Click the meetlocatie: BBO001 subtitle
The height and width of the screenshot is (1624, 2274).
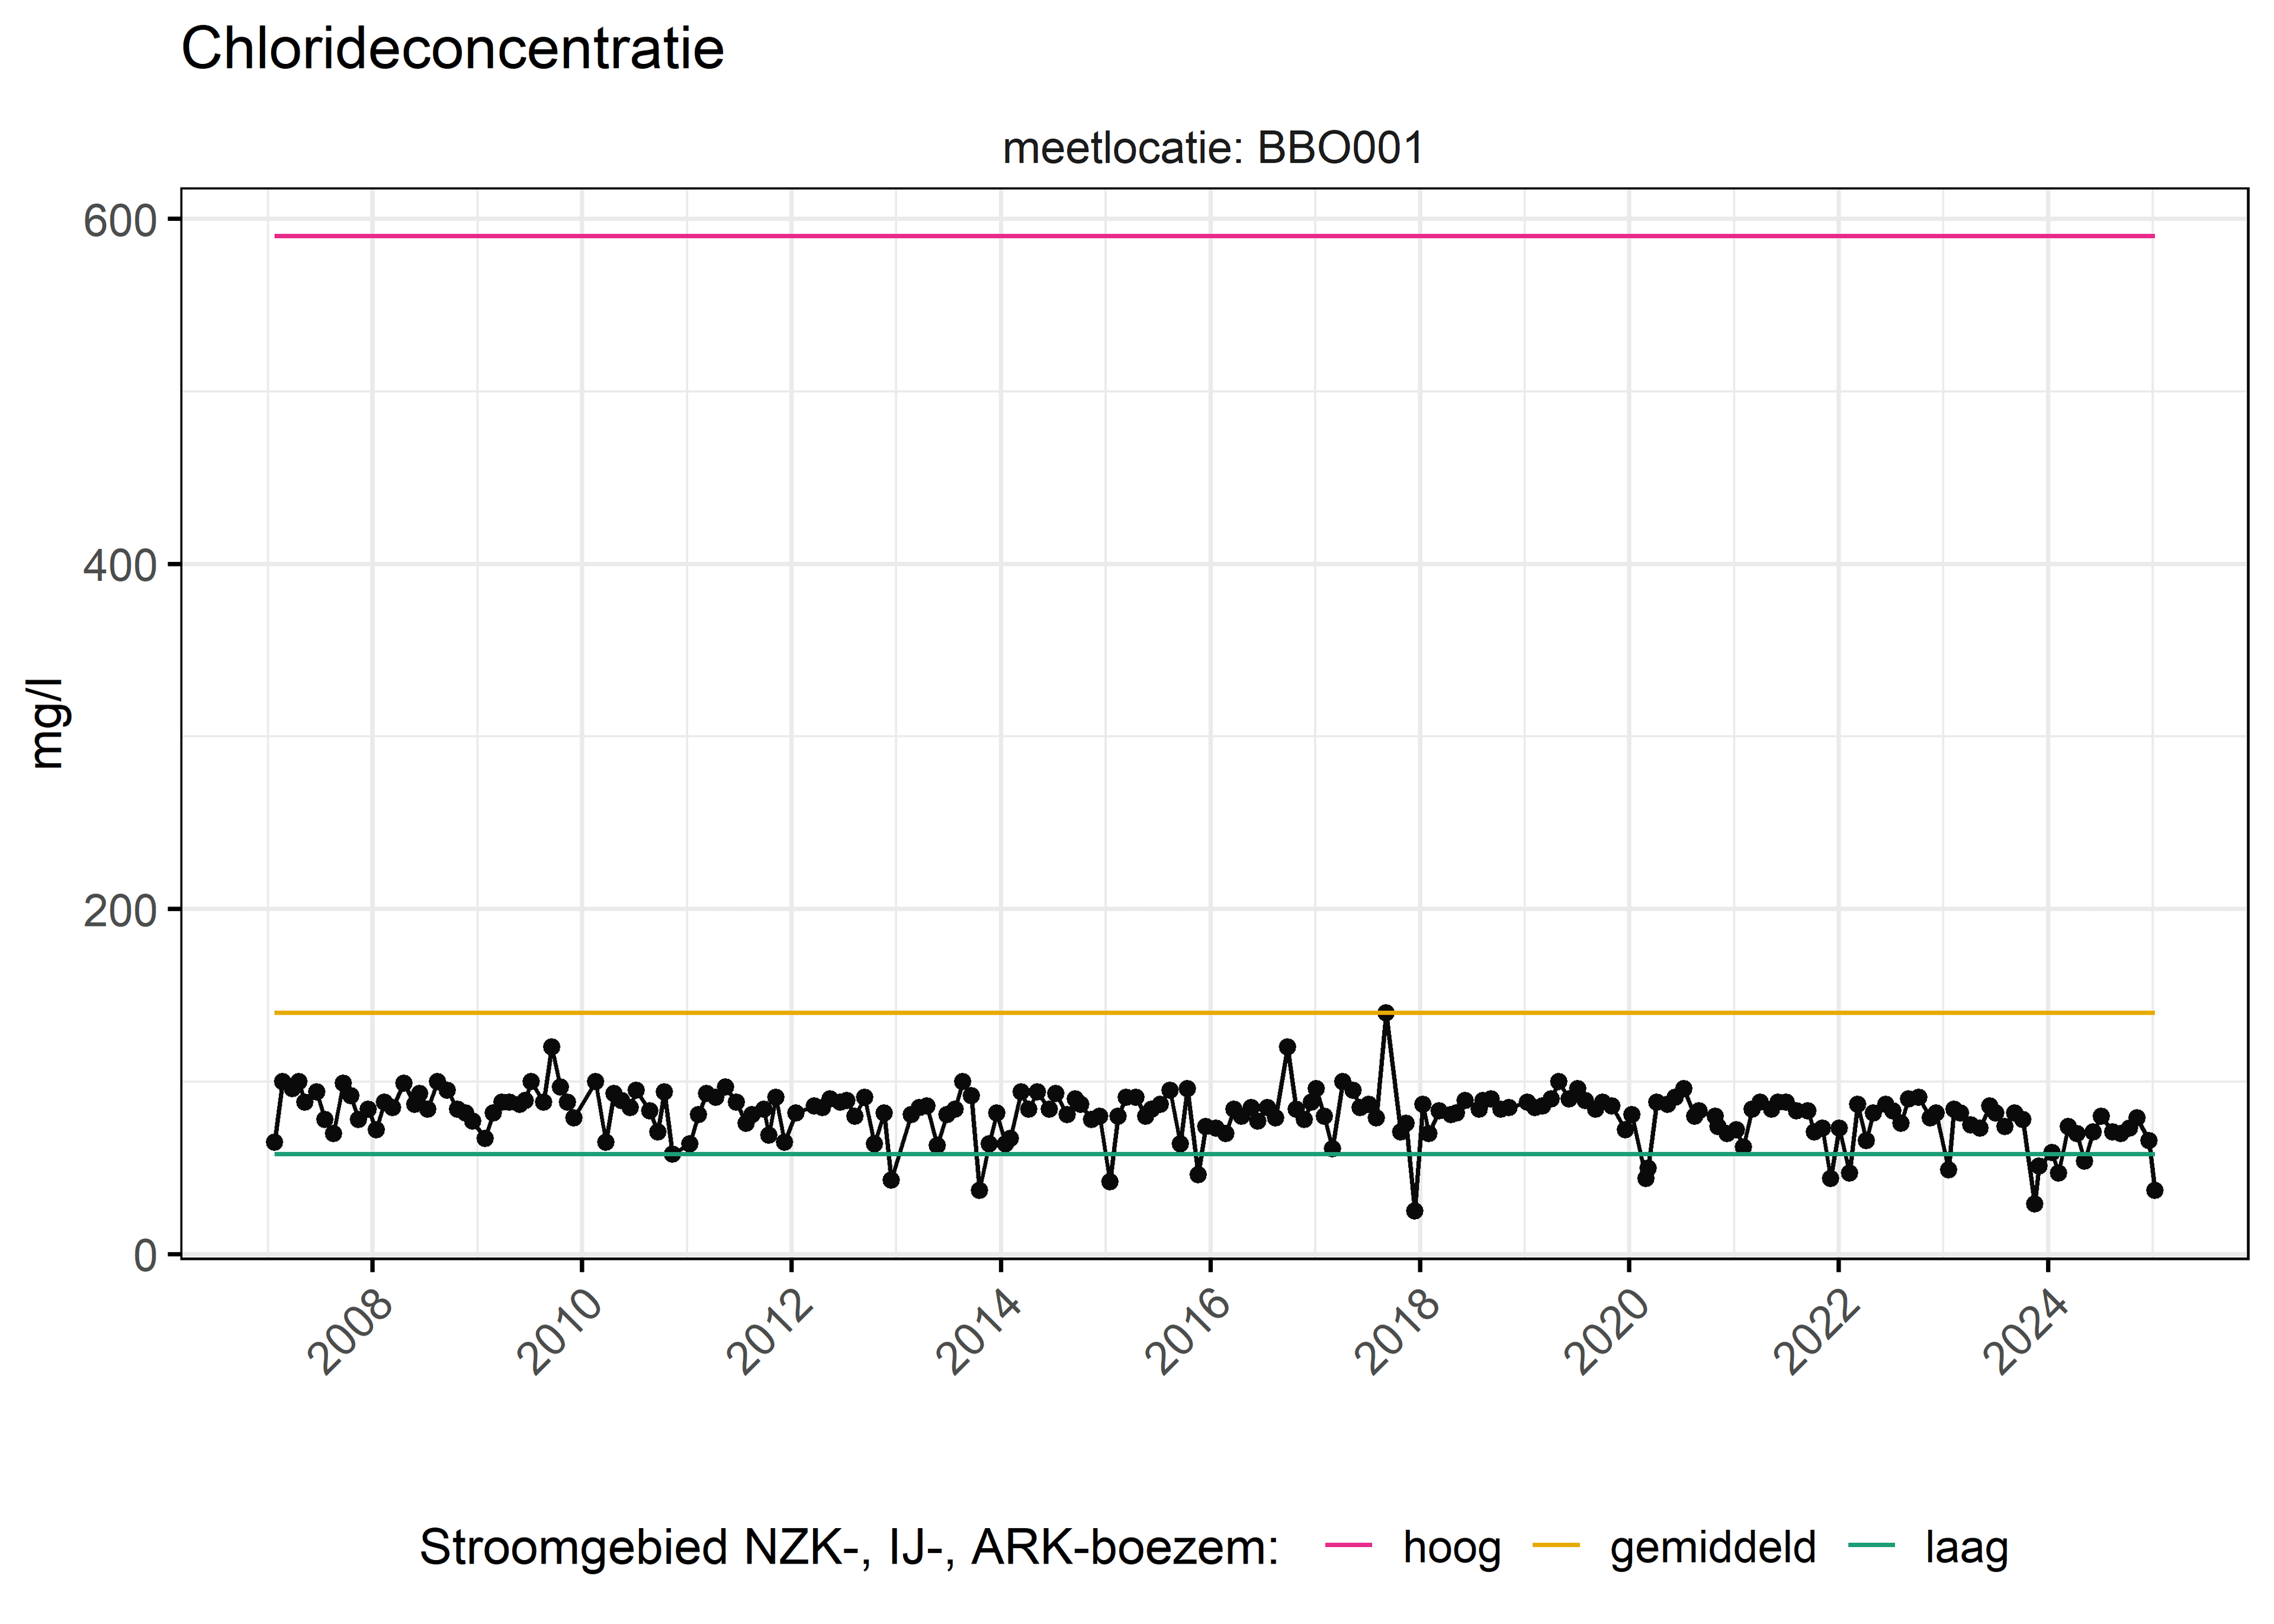pyautogui.click(x=1213, y=148)
